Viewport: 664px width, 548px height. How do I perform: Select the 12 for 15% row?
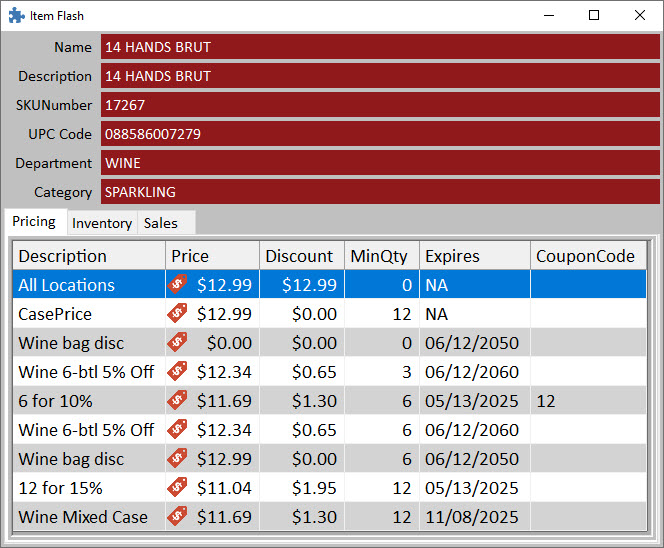tap(329, 488)
